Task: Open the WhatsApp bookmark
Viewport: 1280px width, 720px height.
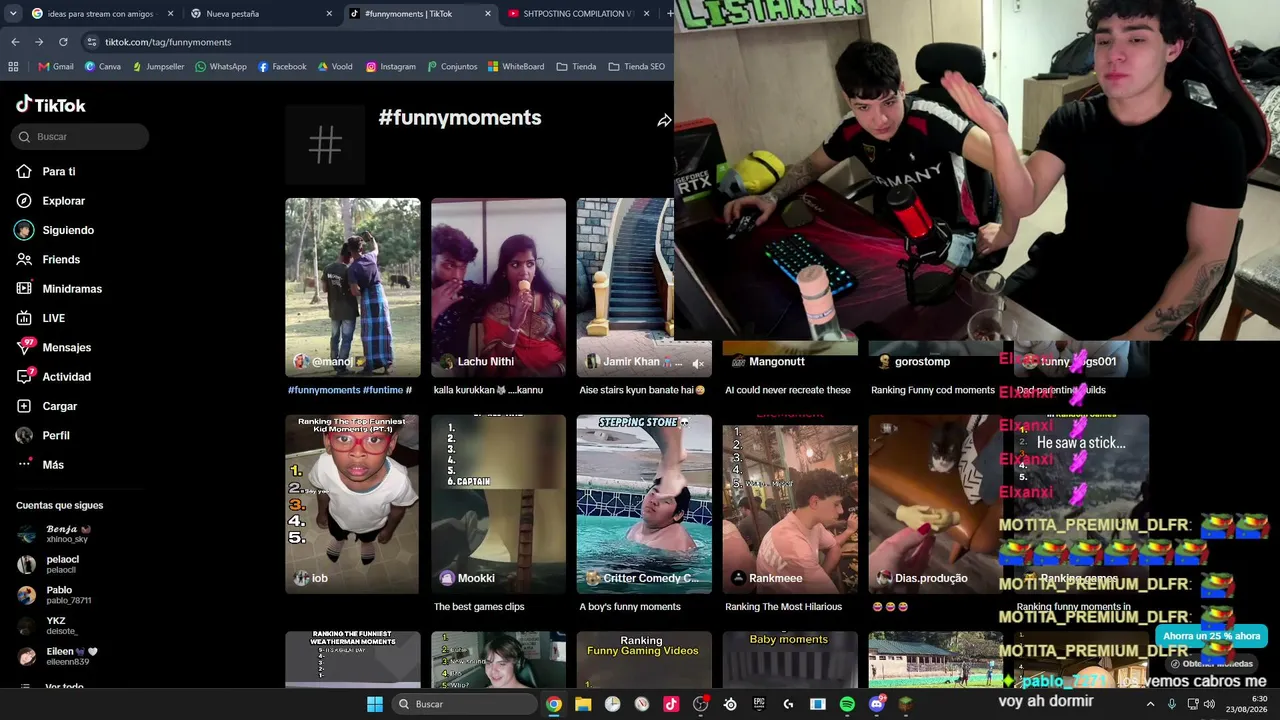Action: (x=221, y=67)
